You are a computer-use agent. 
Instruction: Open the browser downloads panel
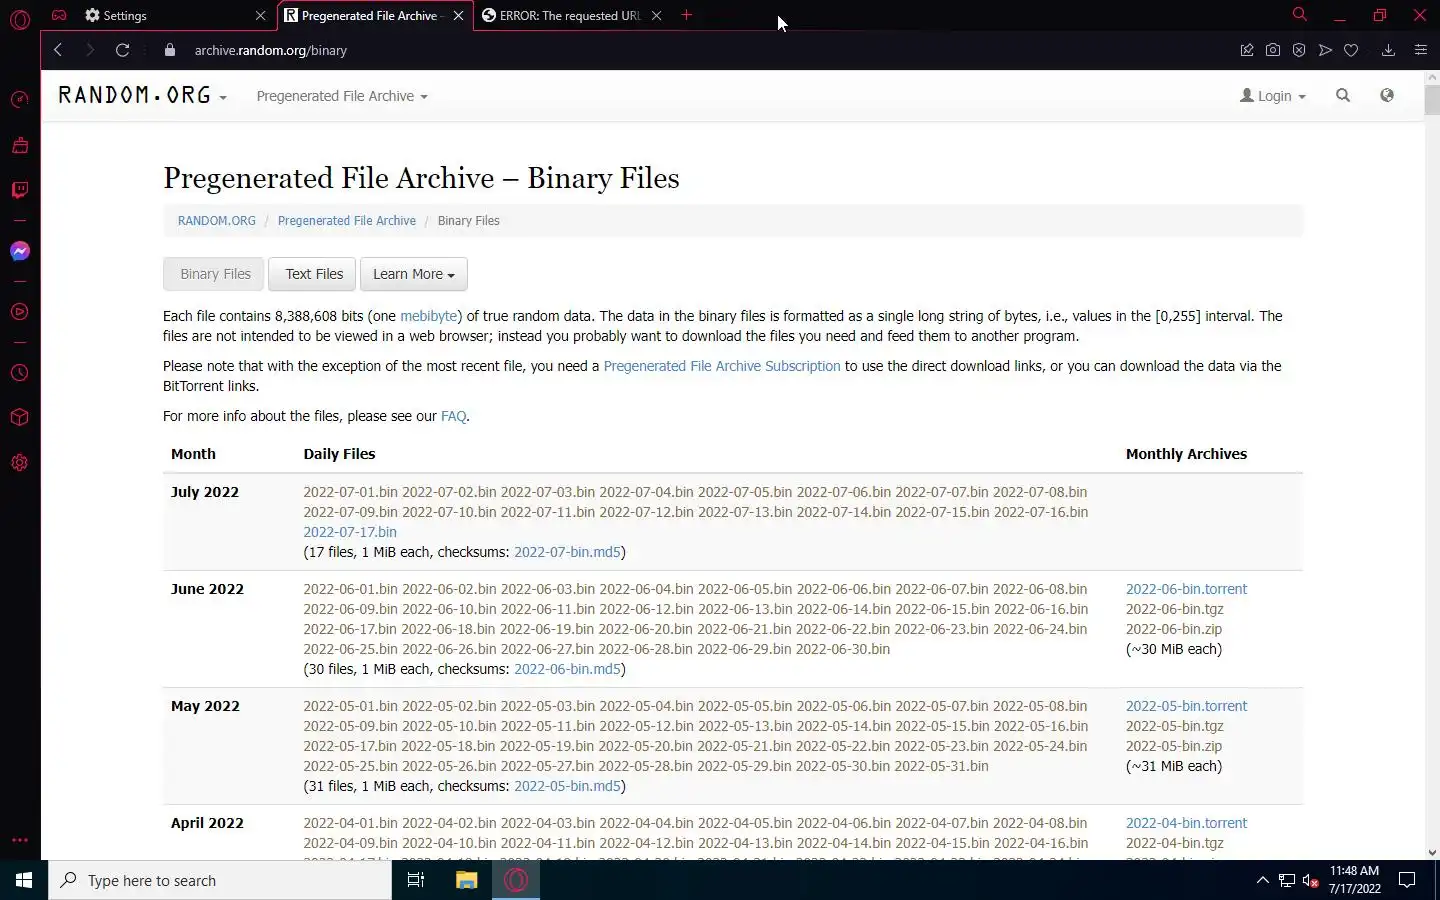click(1388, 50)
